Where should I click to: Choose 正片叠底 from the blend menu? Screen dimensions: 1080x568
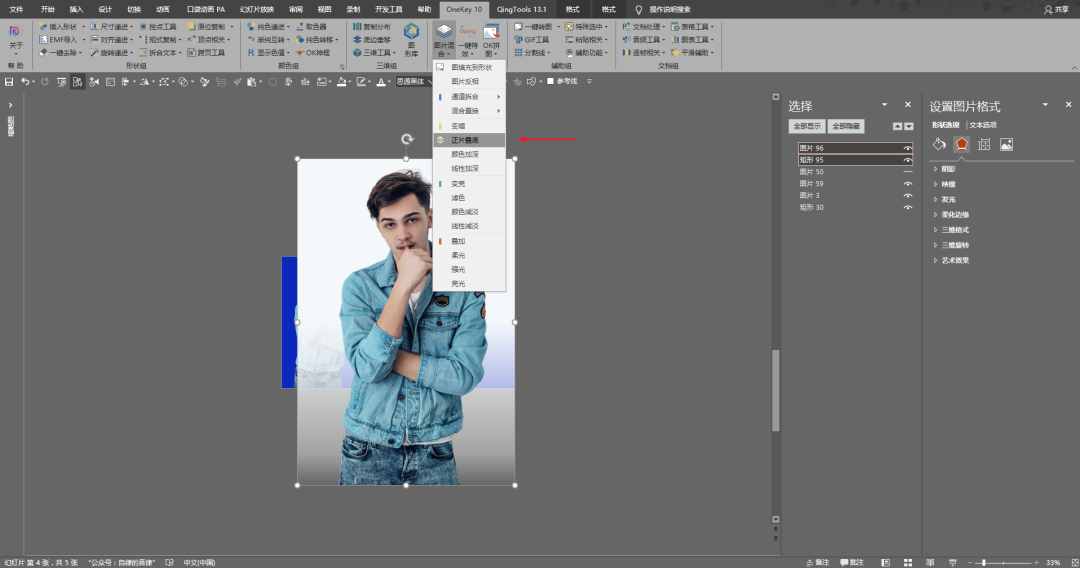tap(465, 140)
